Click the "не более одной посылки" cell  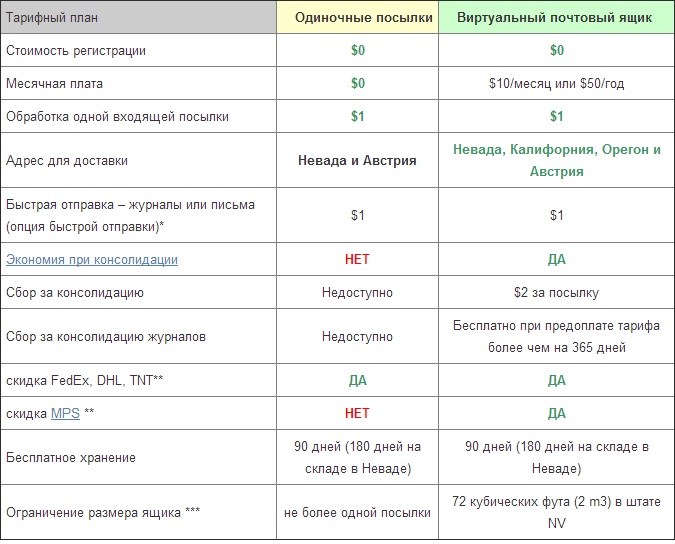pos(357,513)
